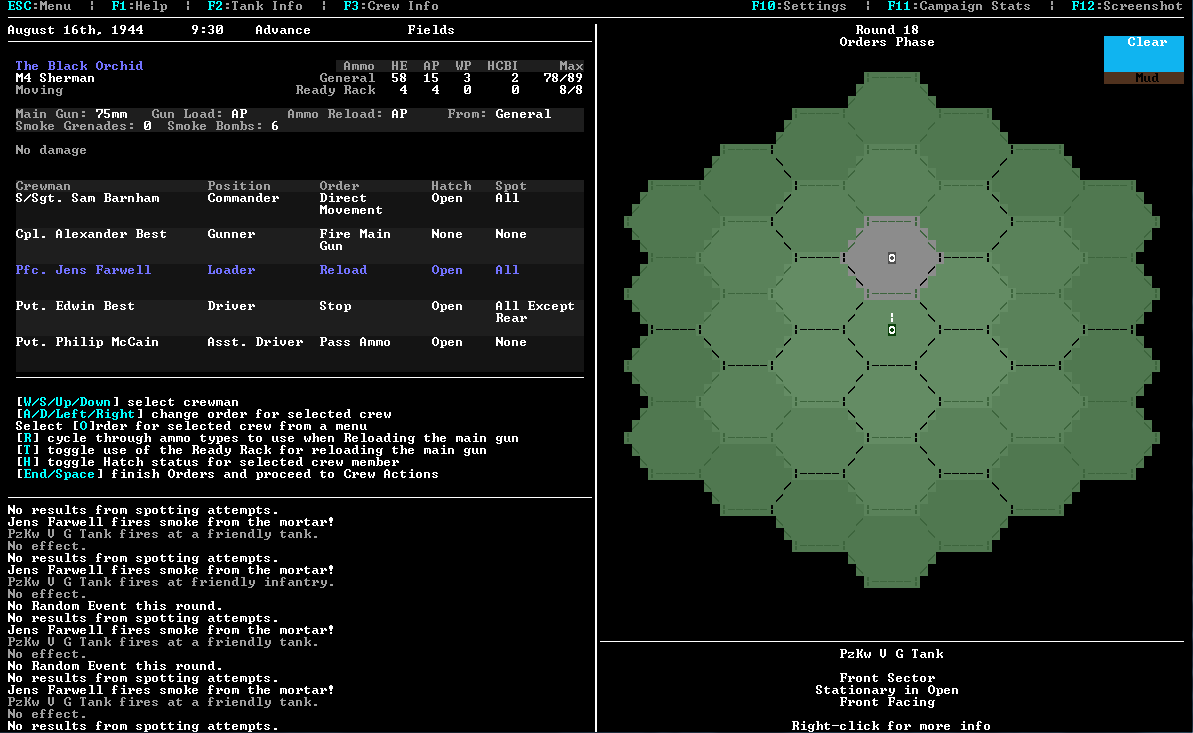
Task: Select crewman S/Sgt. Sam Barnham
Action: 87,198
